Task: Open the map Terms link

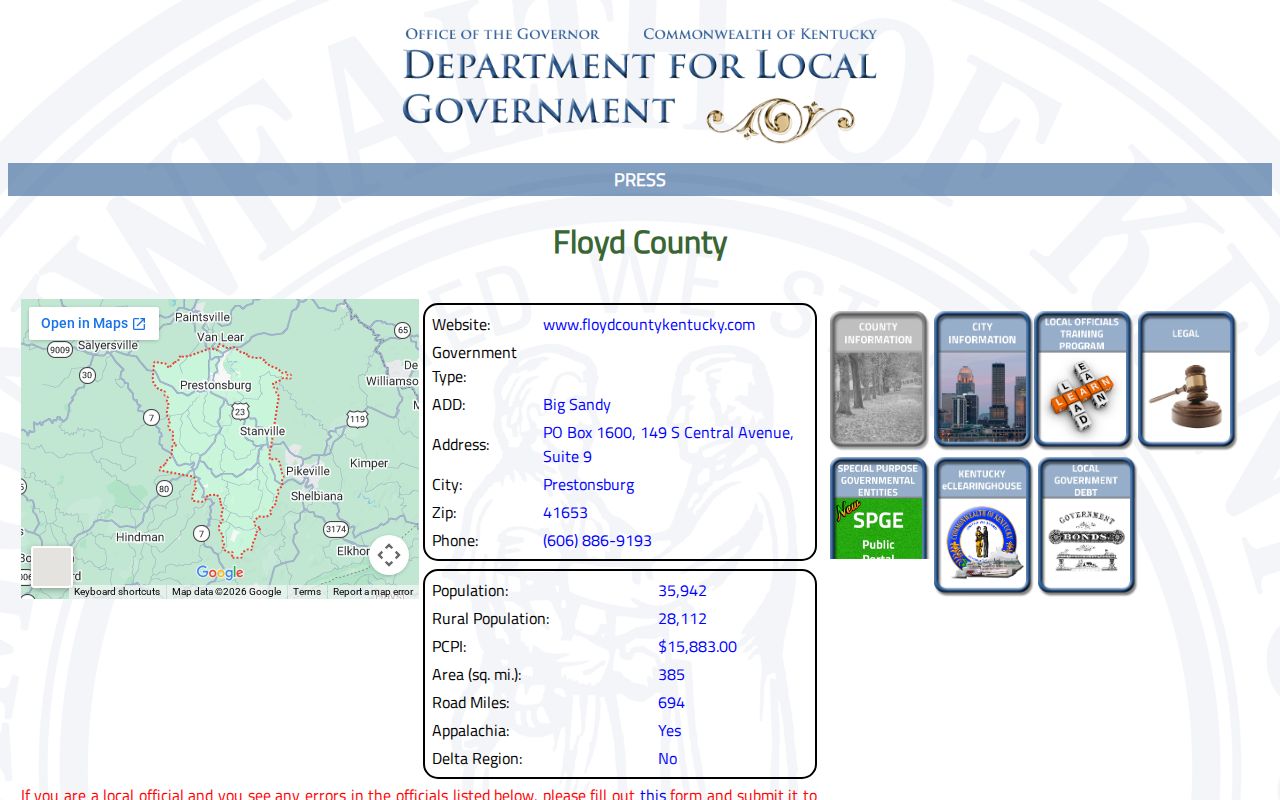Action: pyautogui.click(x=307, y=592)
